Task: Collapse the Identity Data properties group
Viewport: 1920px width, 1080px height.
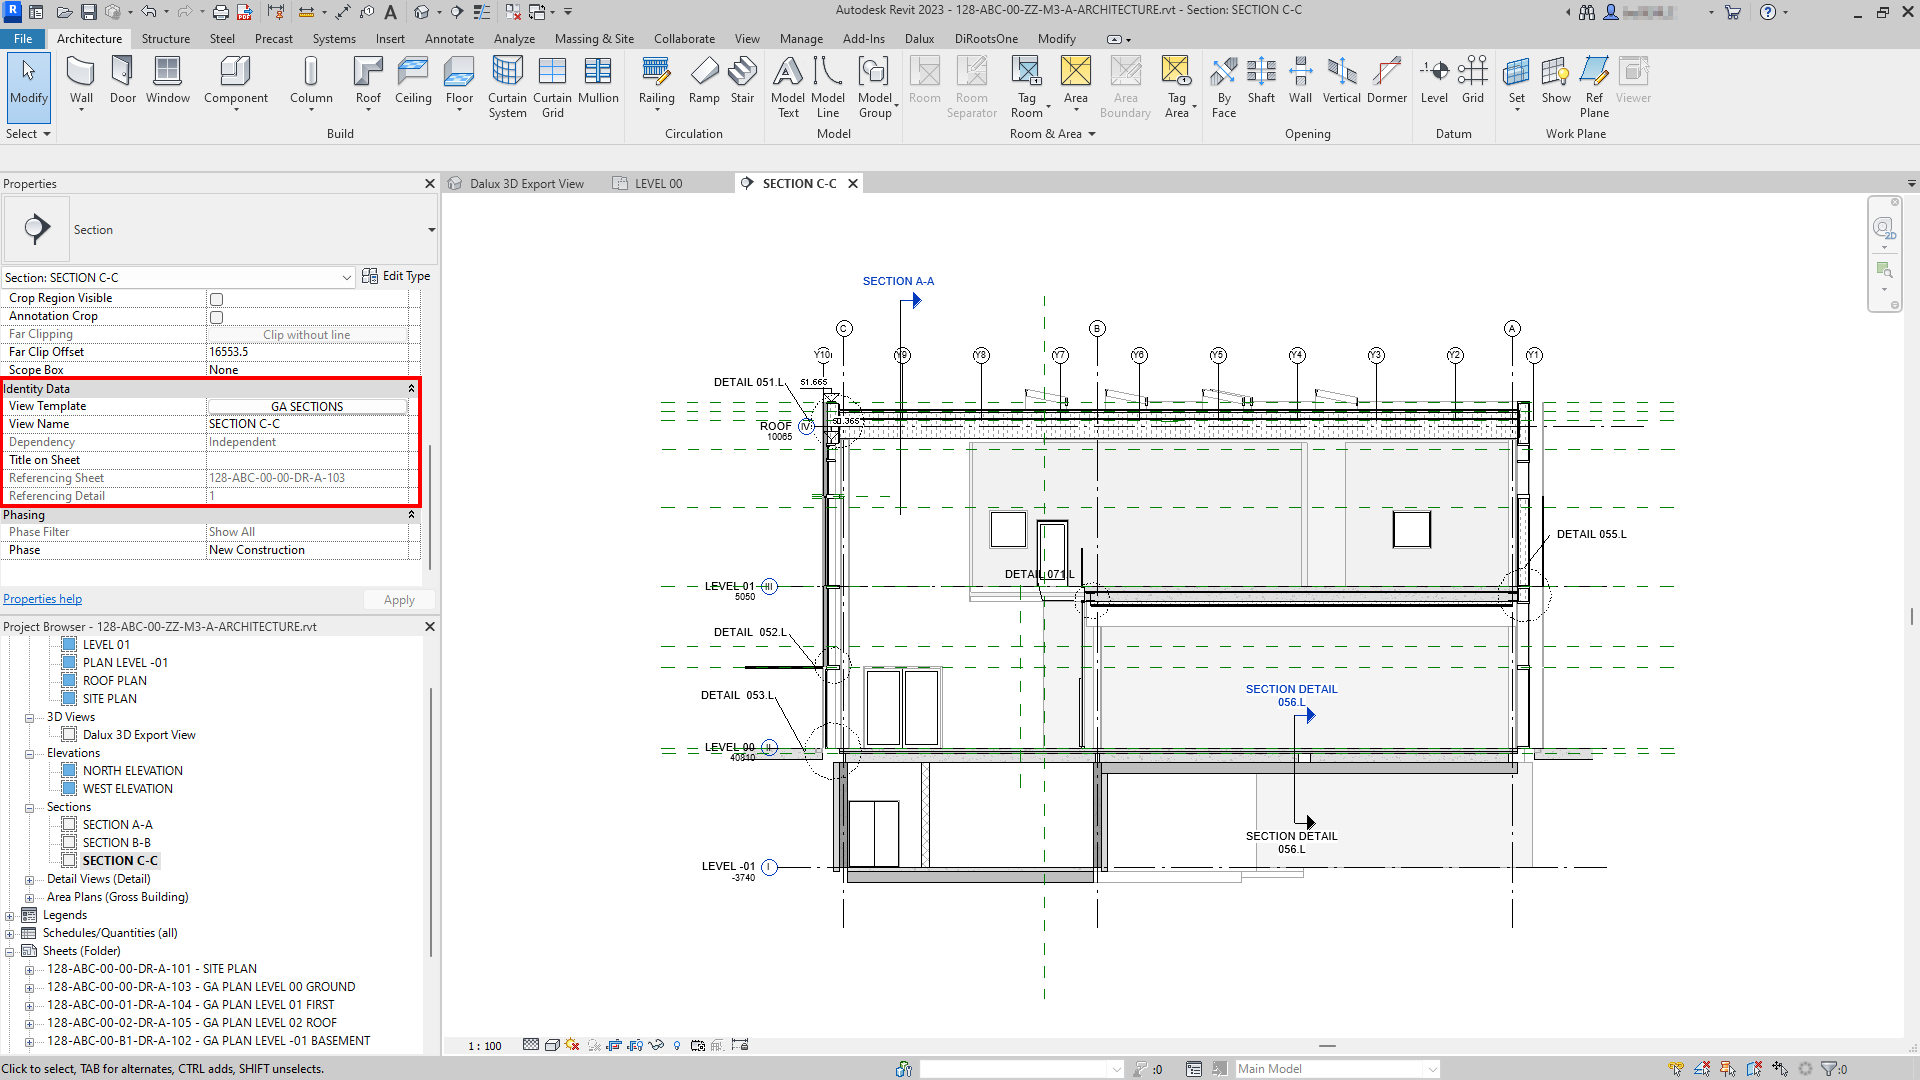Action: pyautogui.click(x=411, y=389)
